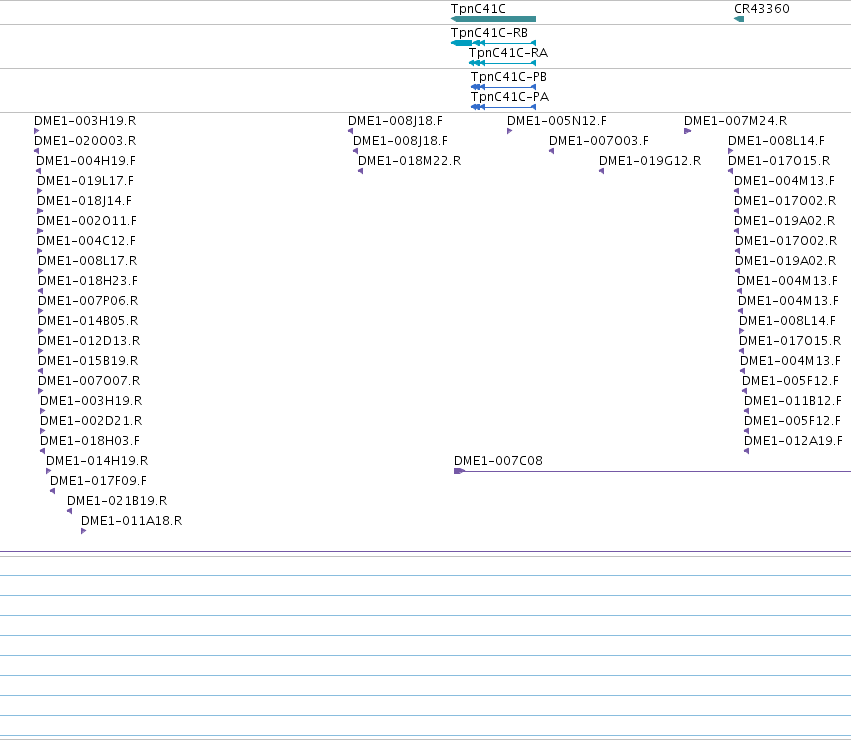
Task: Click the DME1-007C08 clone span line
Action: pyautogui.click(x=652, y=471)
